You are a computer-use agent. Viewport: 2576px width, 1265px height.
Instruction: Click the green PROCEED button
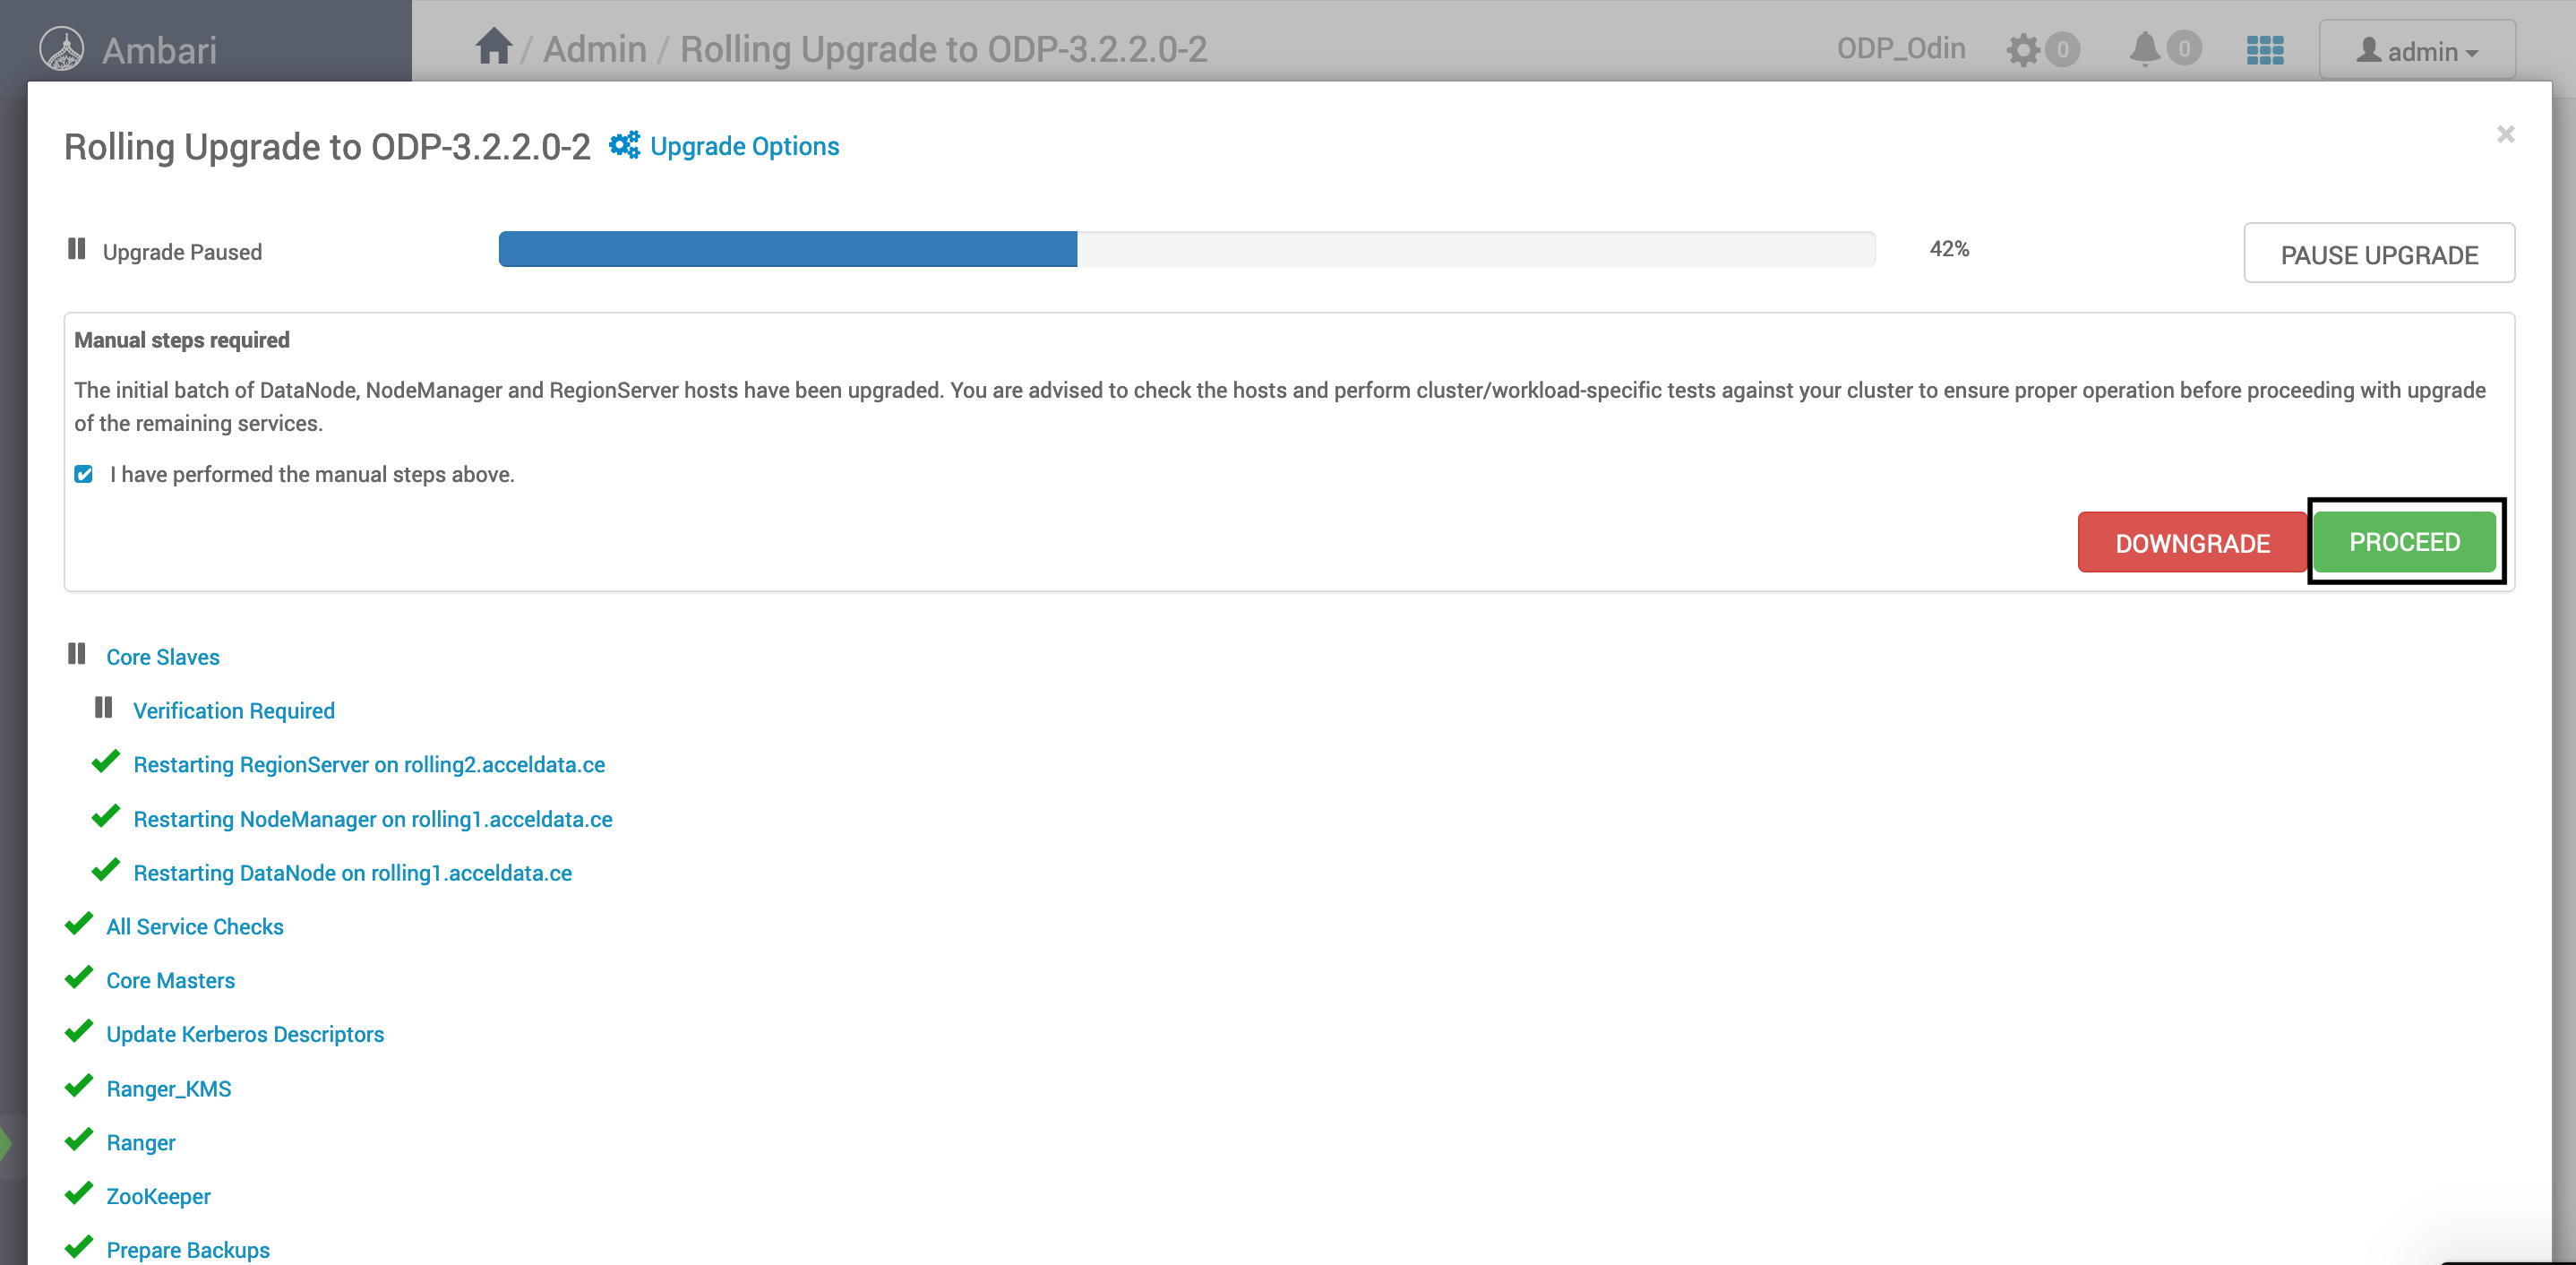coord(2404,542)
